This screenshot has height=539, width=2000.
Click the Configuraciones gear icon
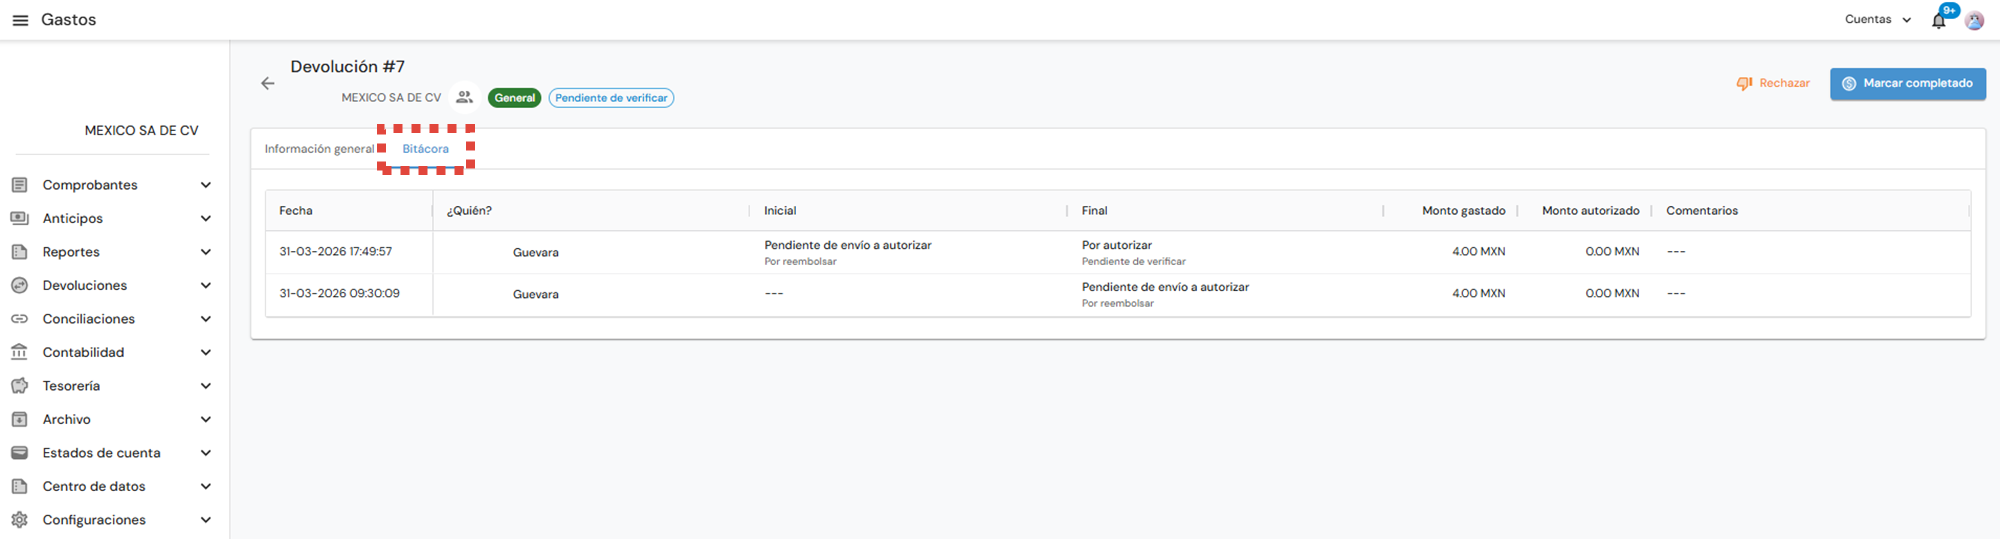click(x=19, y=520)
